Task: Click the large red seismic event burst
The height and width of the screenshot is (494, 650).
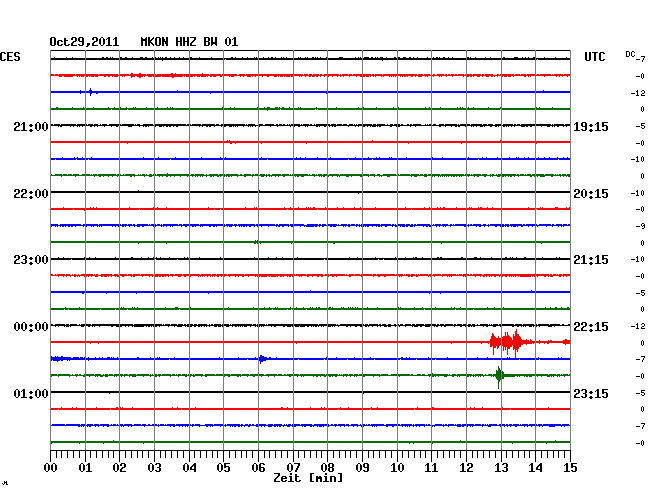Action: coord(511,343)
